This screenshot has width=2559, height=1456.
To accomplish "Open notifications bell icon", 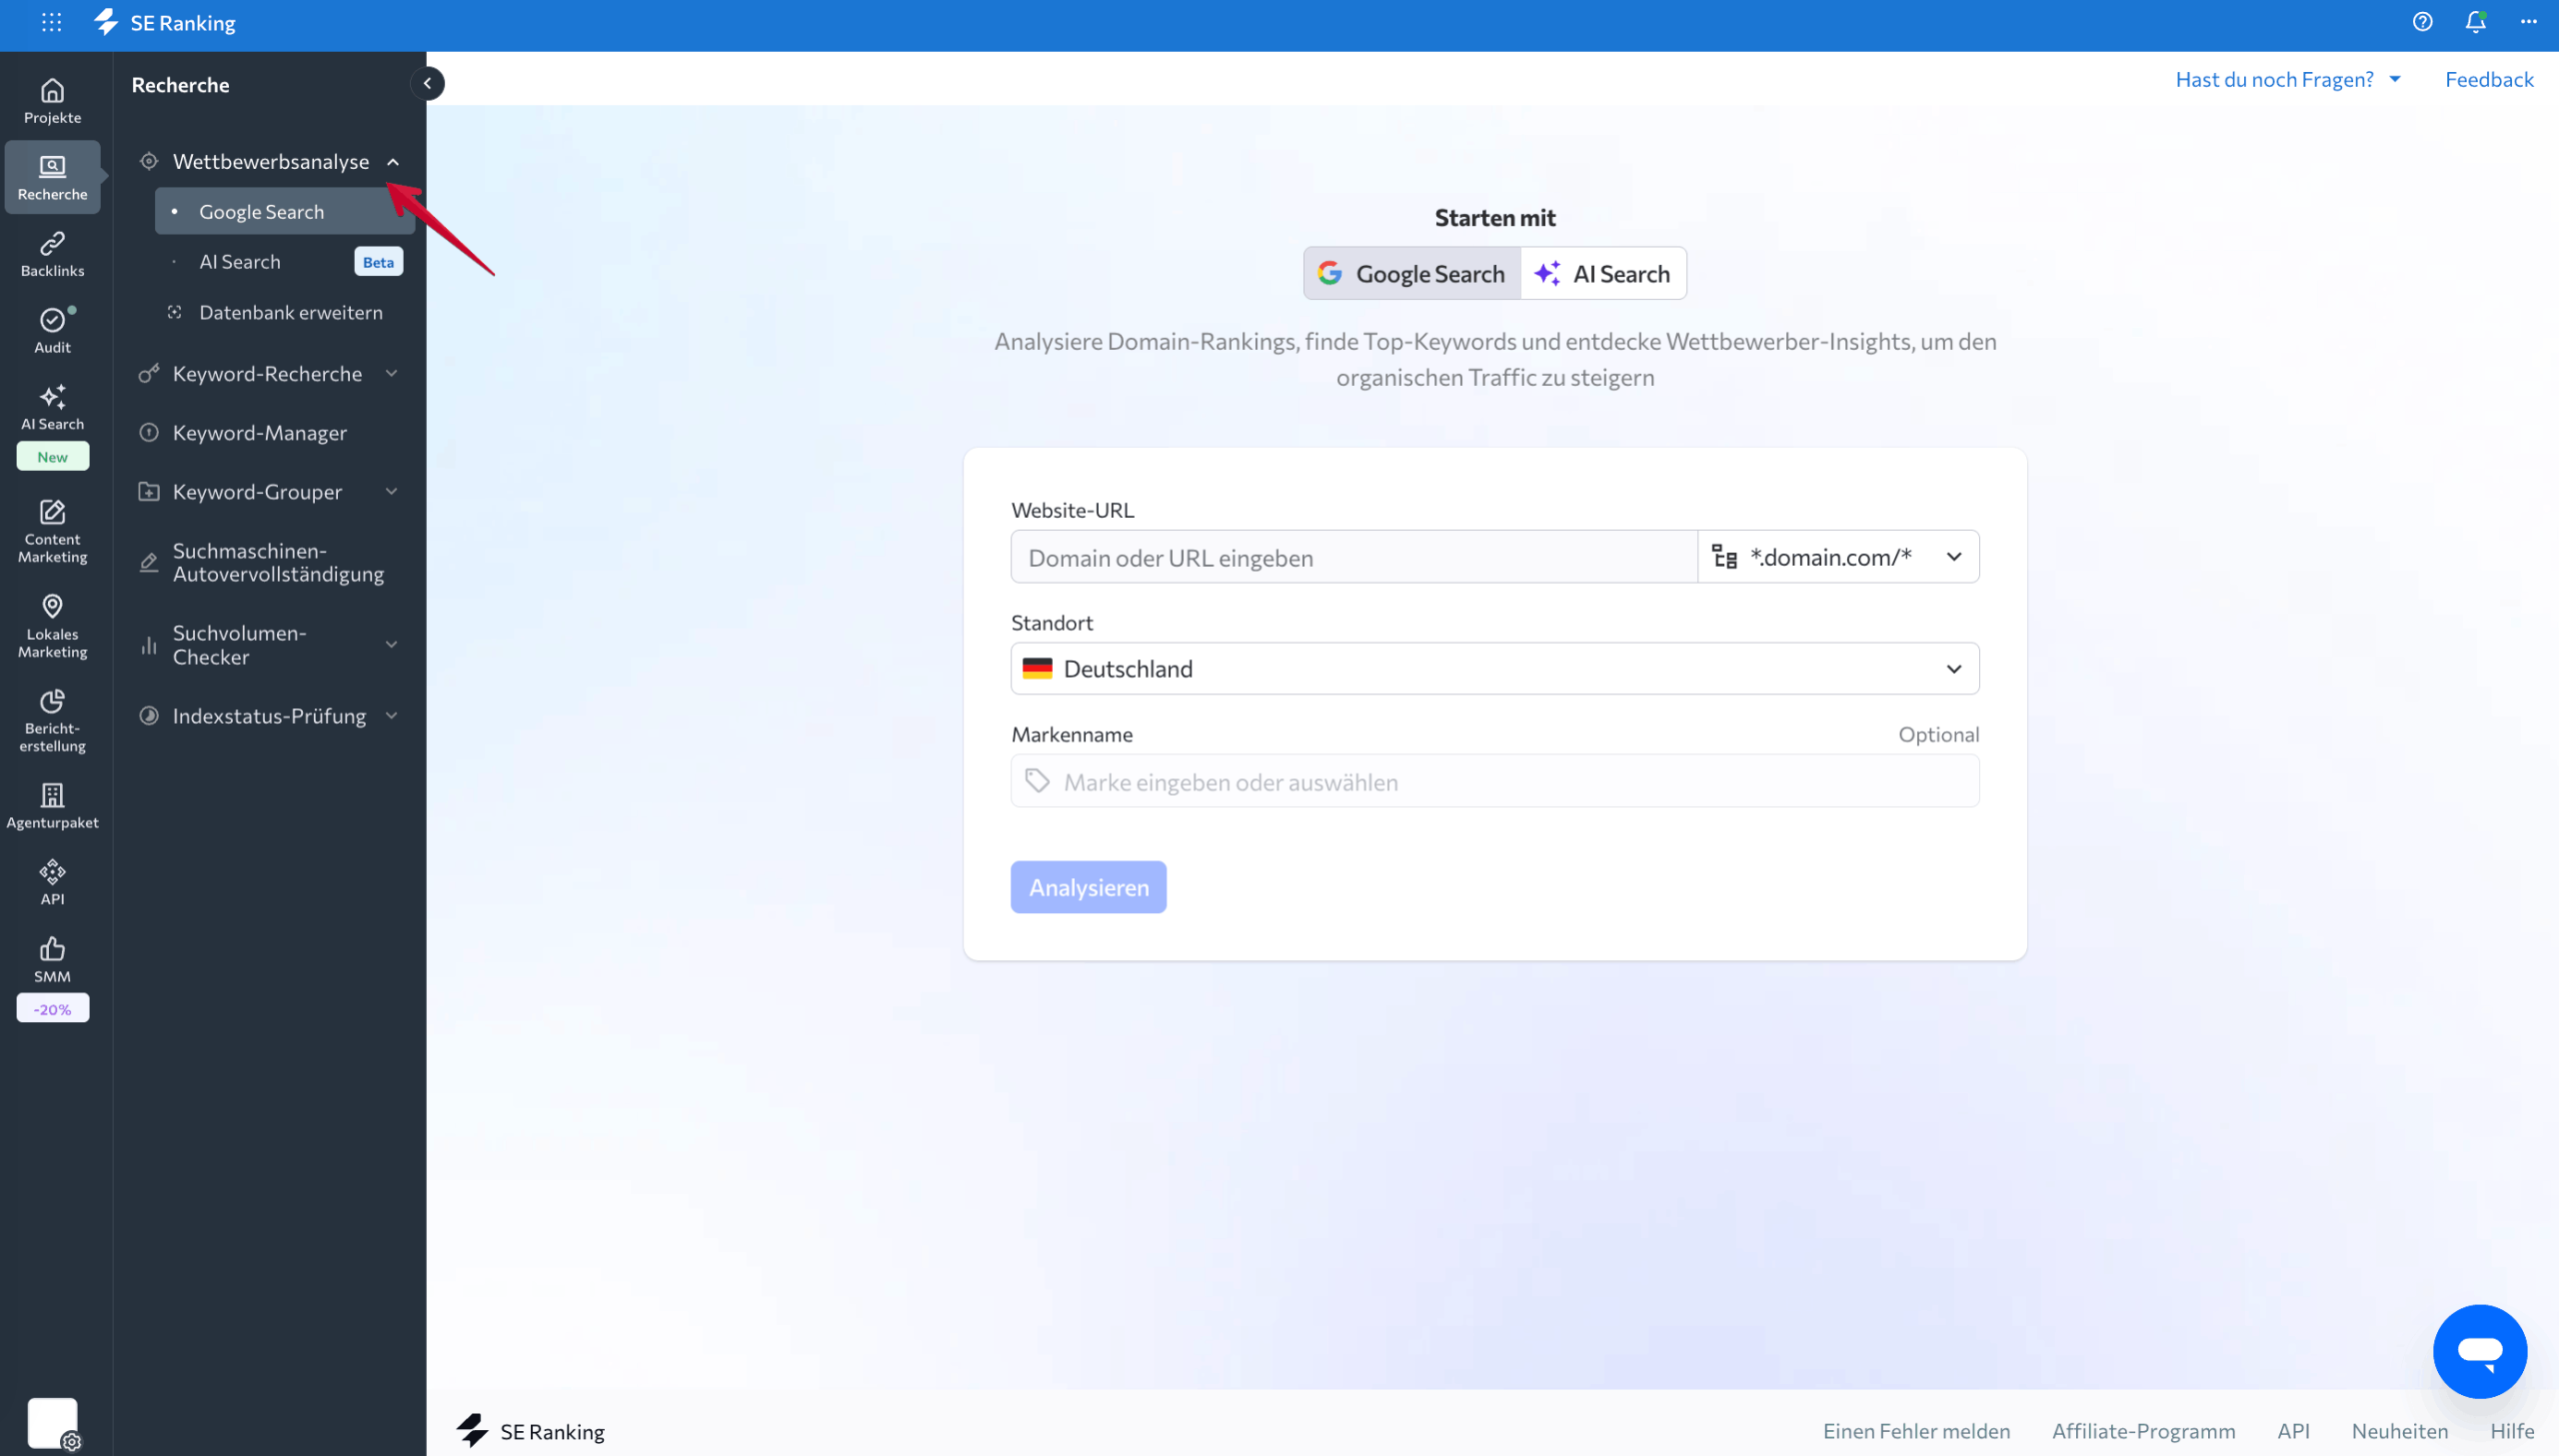I will 2475,22.
